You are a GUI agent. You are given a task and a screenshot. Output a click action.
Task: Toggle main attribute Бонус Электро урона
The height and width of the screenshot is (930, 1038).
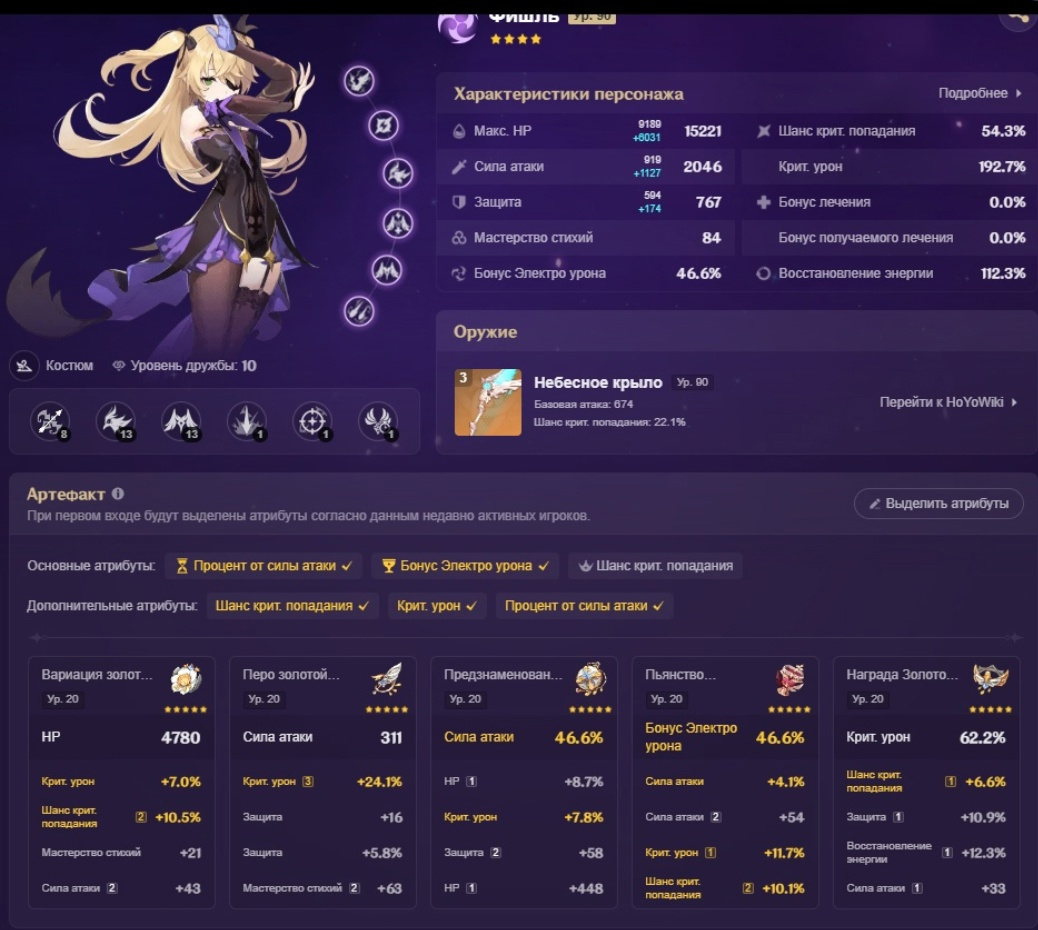pyautogui.click(x=465, y=566)
